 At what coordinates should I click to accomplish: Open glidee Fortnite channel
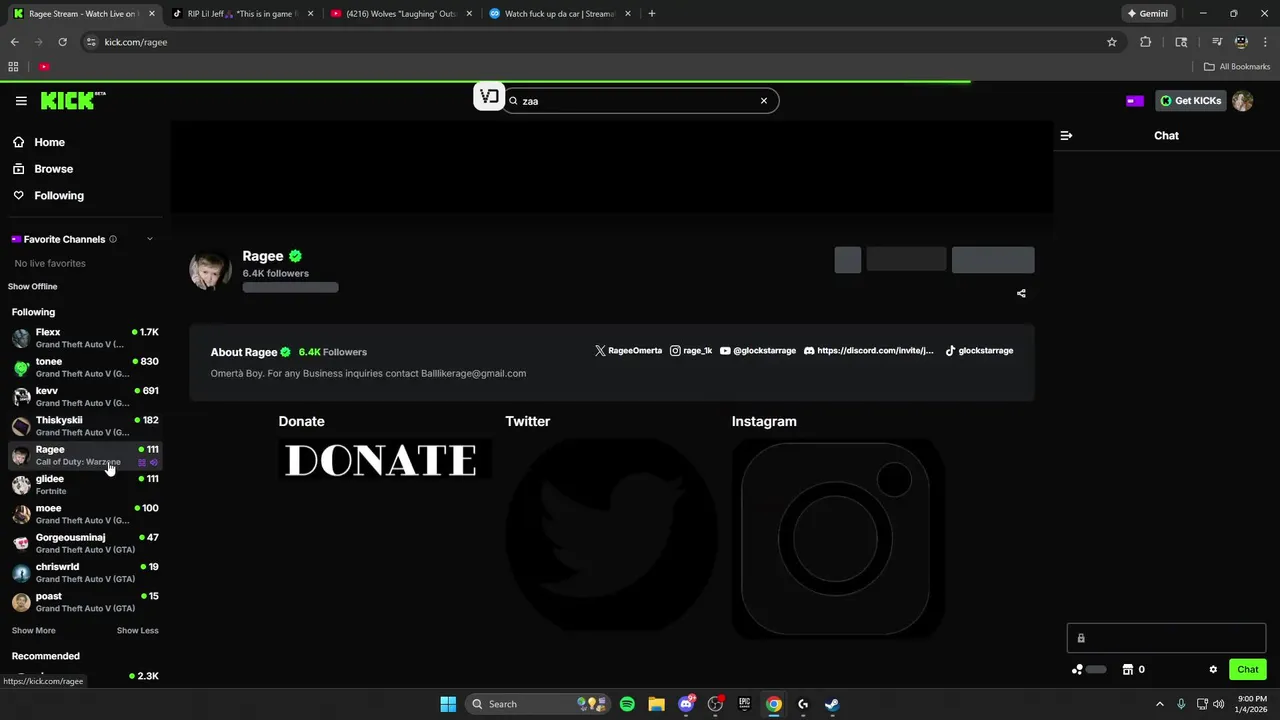click(84, 485)
